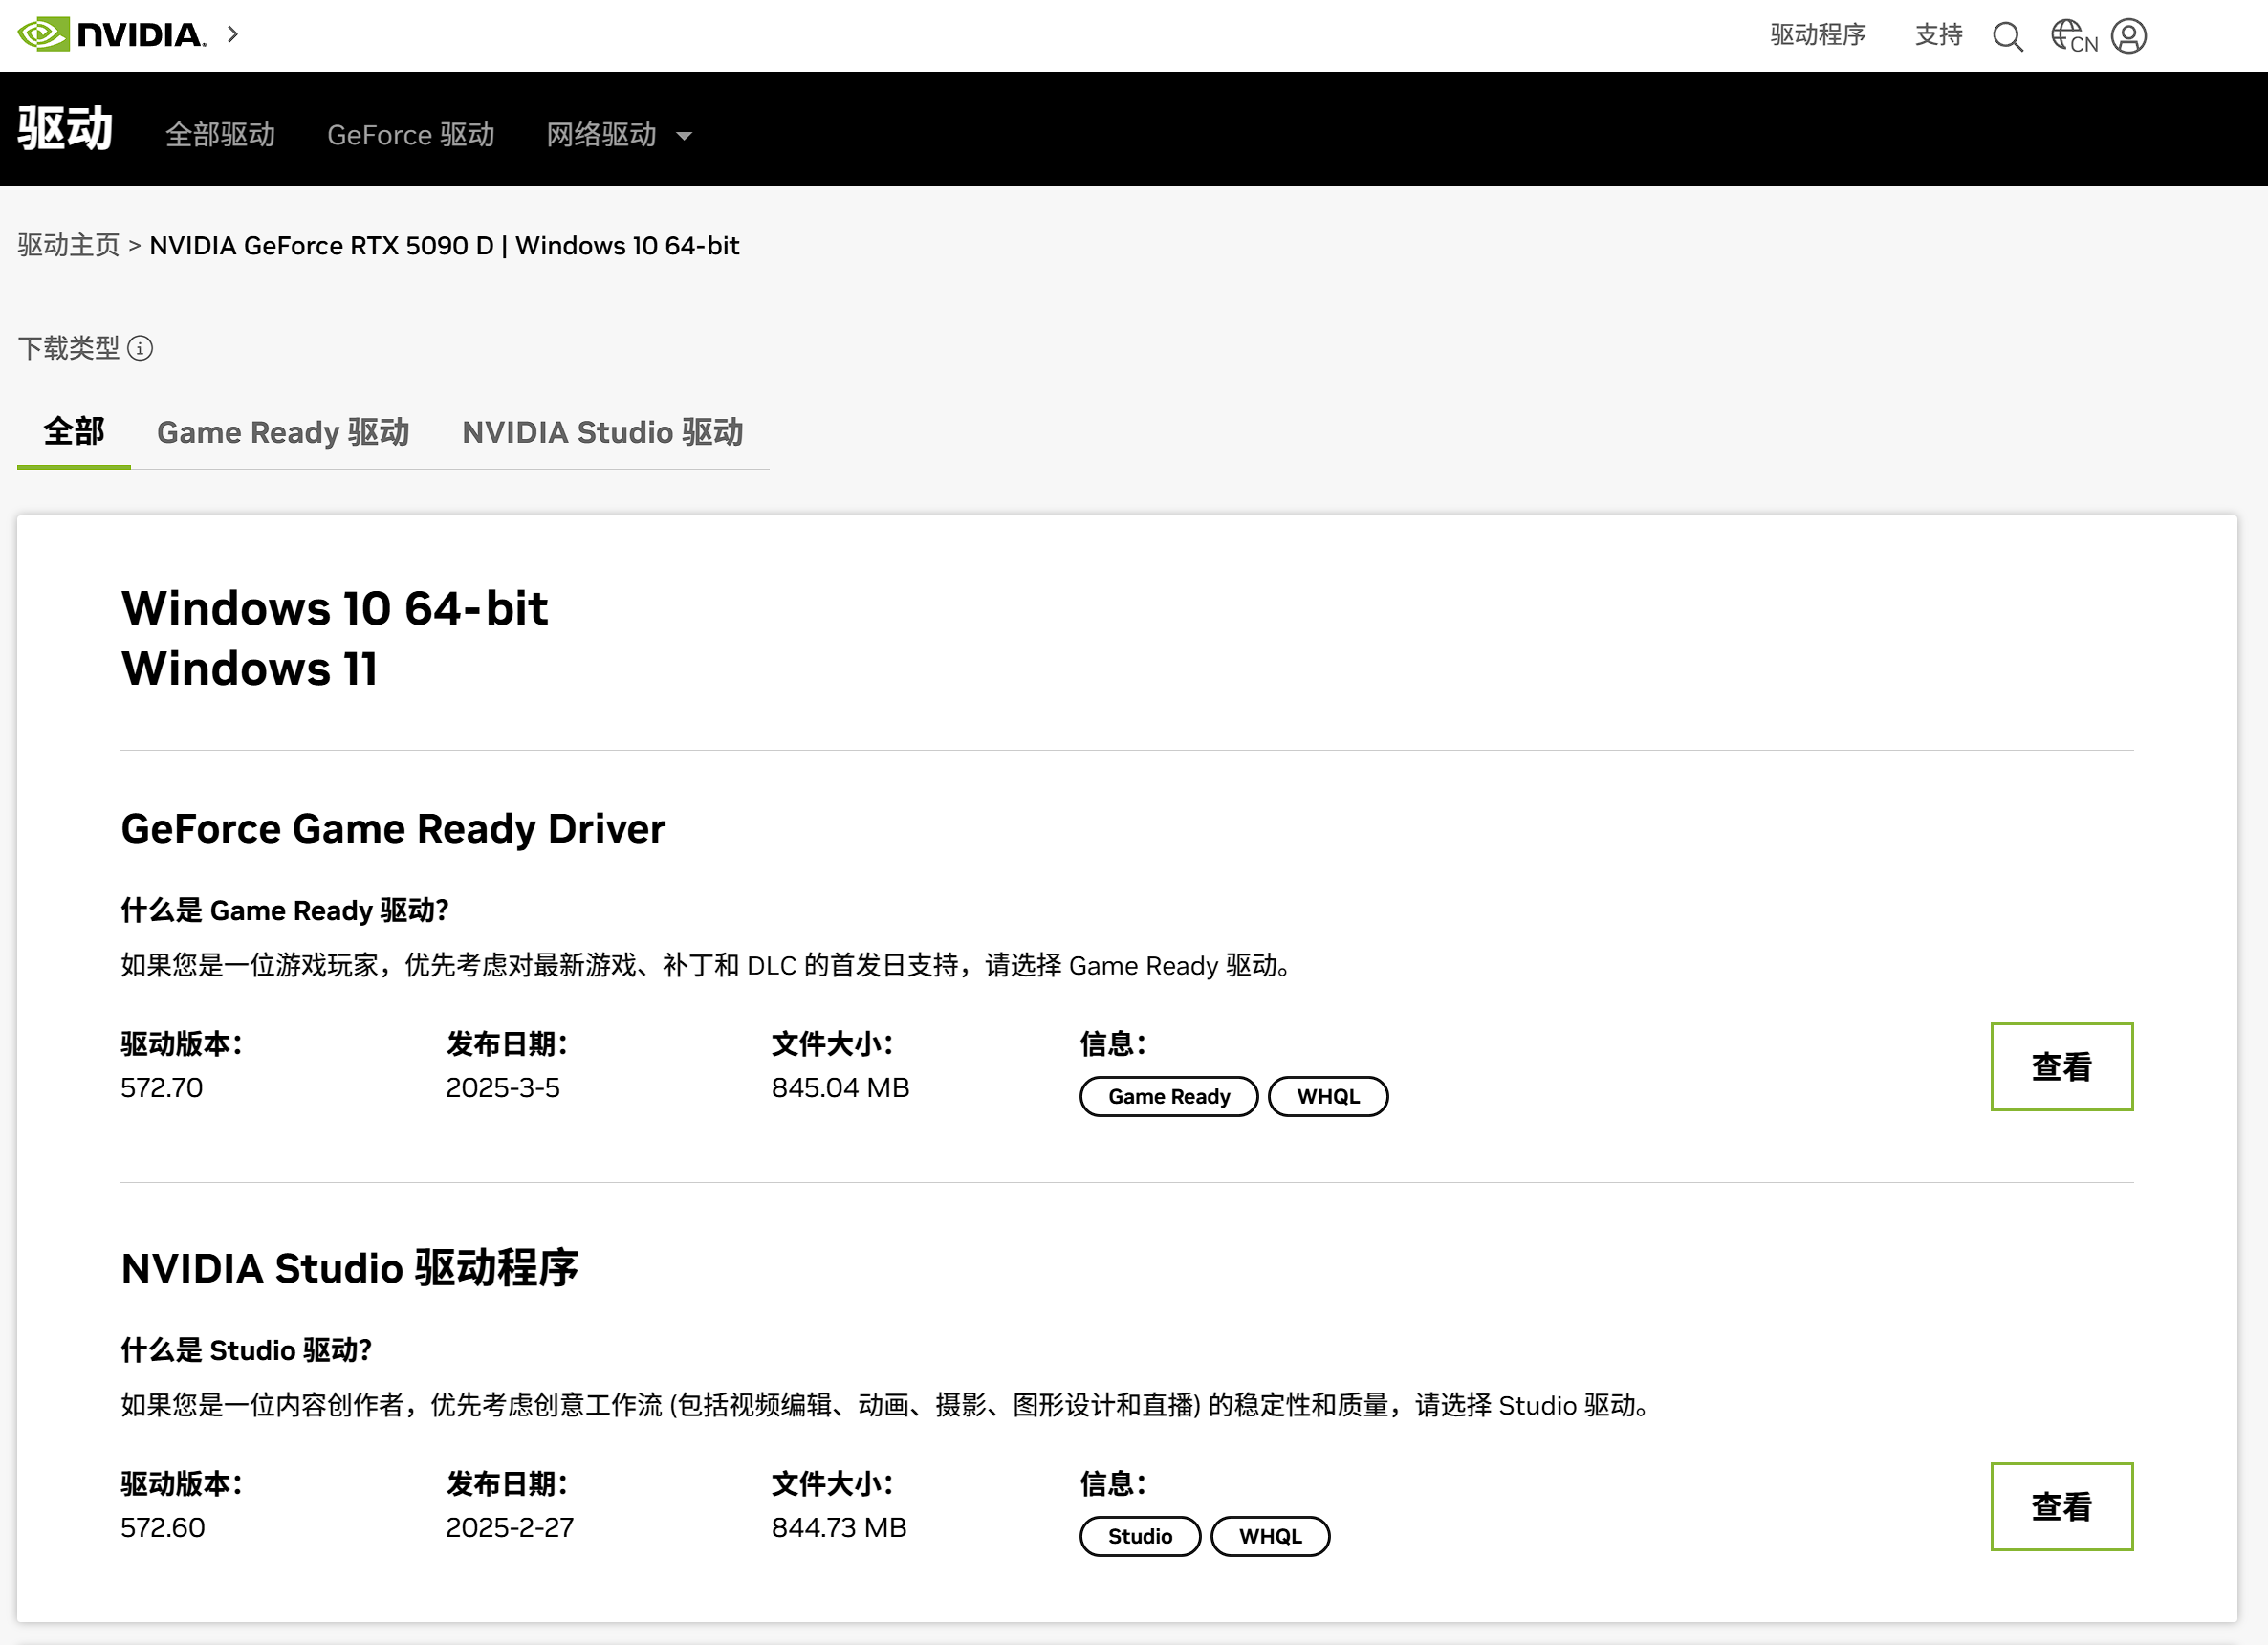Switch to Game Ready 驱动 tab

283,432
